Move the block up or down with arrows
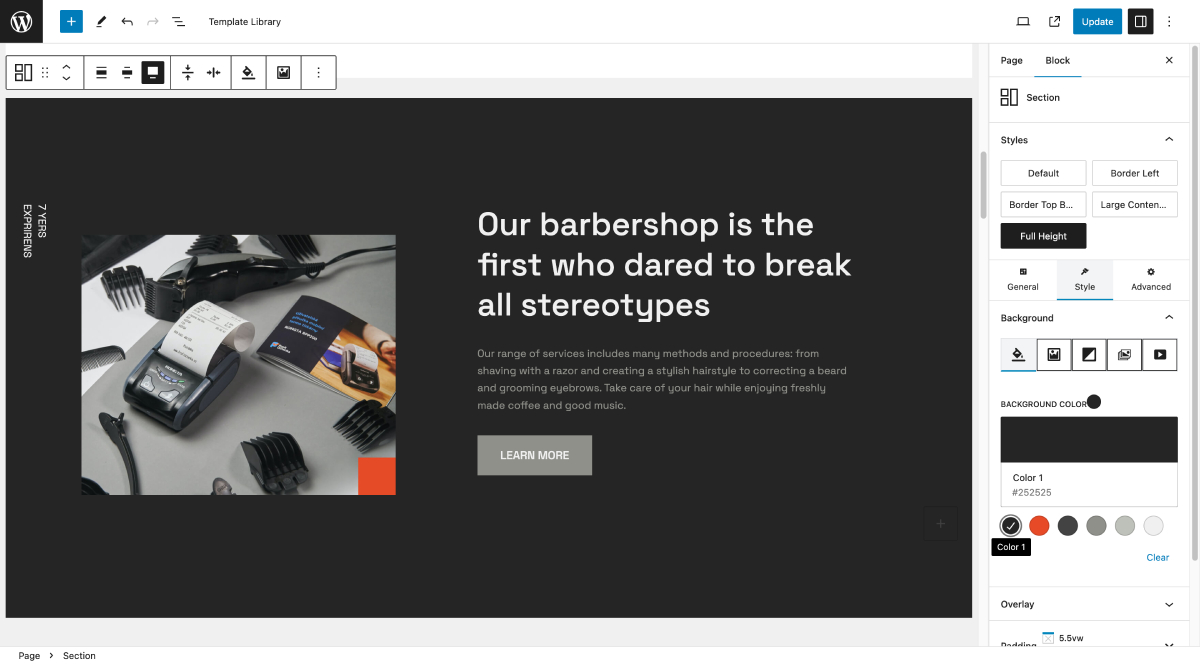 pyautogui.click(x=66, y=72)
